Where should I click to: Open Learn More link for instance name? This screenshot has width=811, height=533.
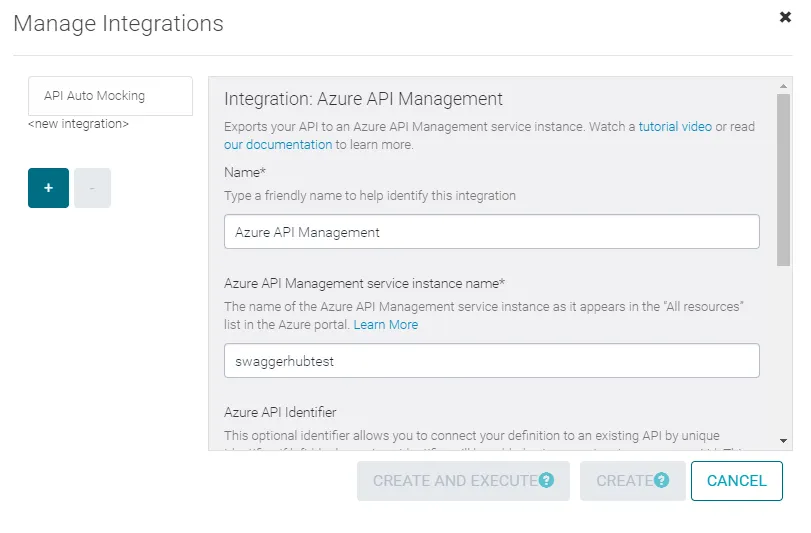[385, 325]
